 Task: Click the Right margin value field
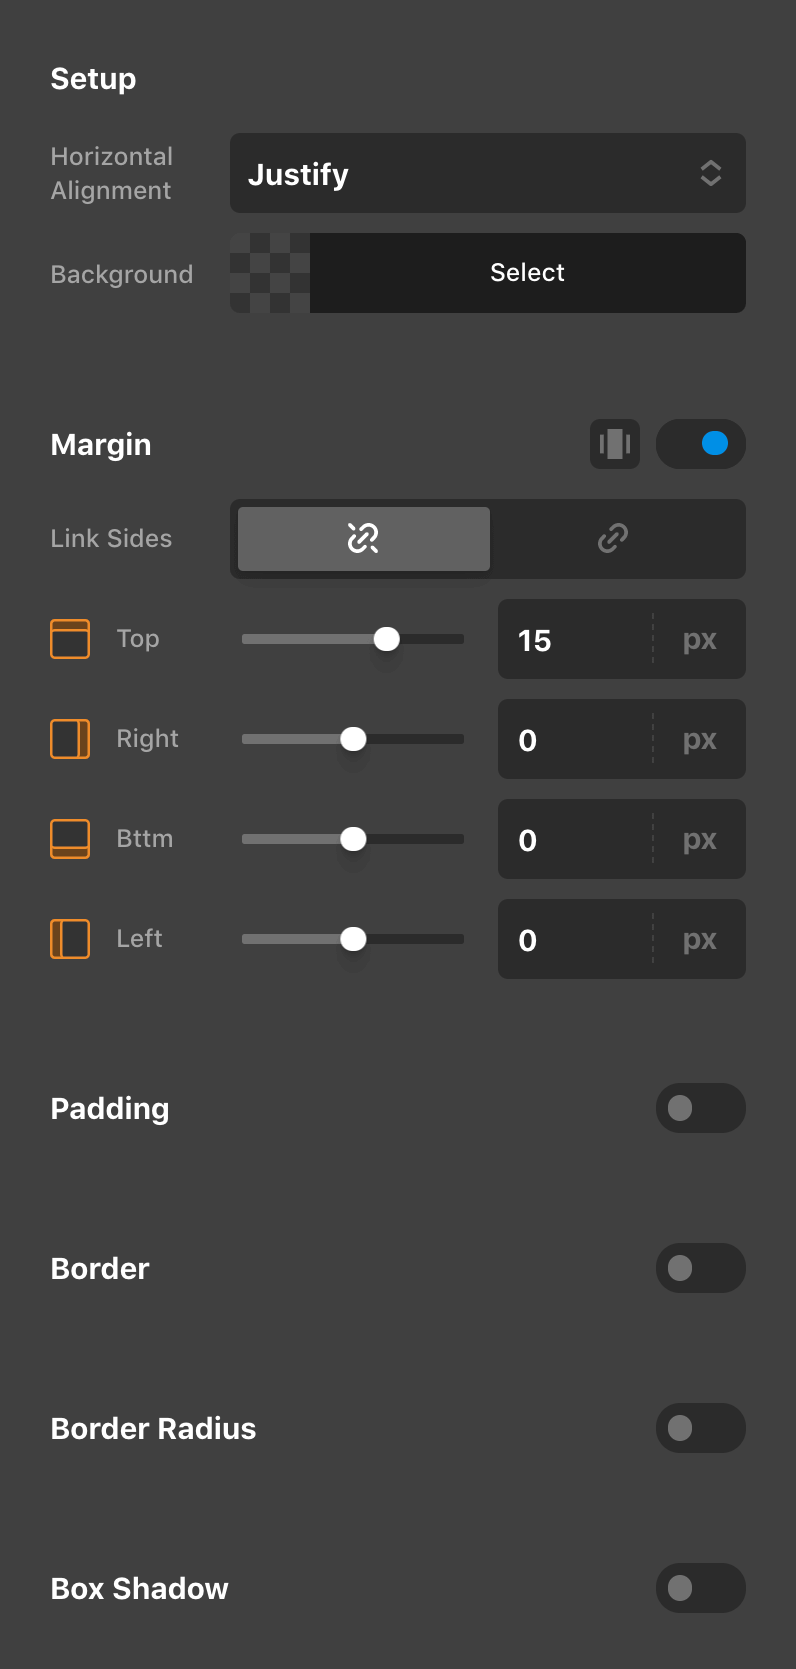(575, 740)
